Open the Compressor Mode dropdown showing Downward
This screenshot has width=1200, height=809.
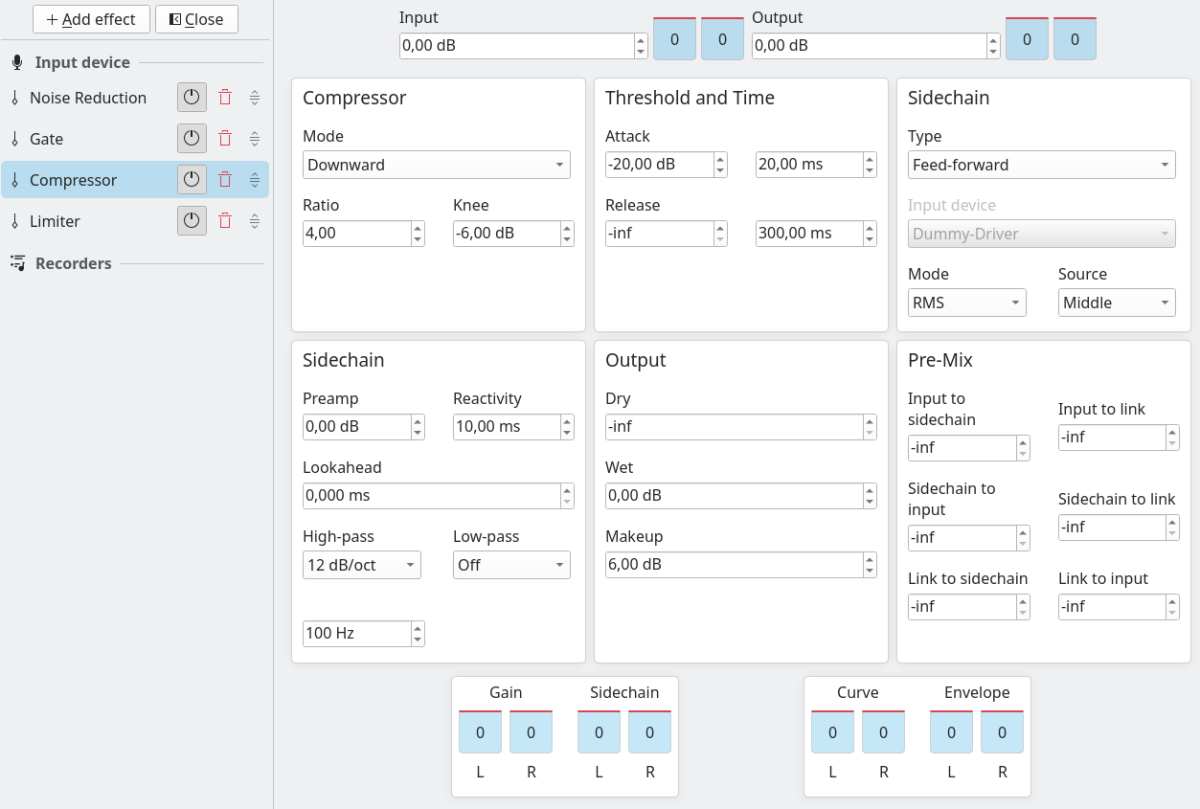437,165
